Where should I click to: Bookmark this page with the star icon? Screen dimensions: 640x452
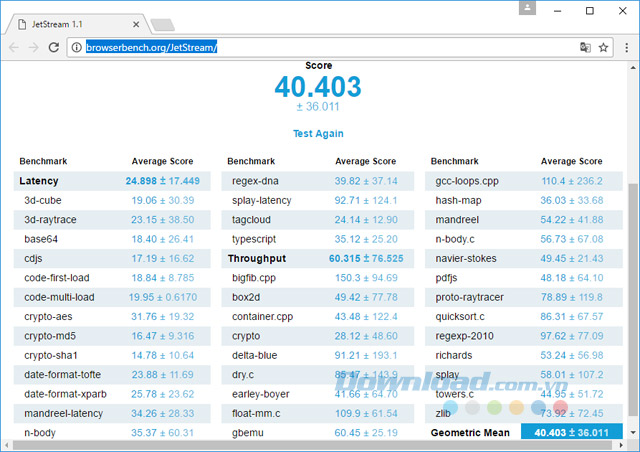604,47
